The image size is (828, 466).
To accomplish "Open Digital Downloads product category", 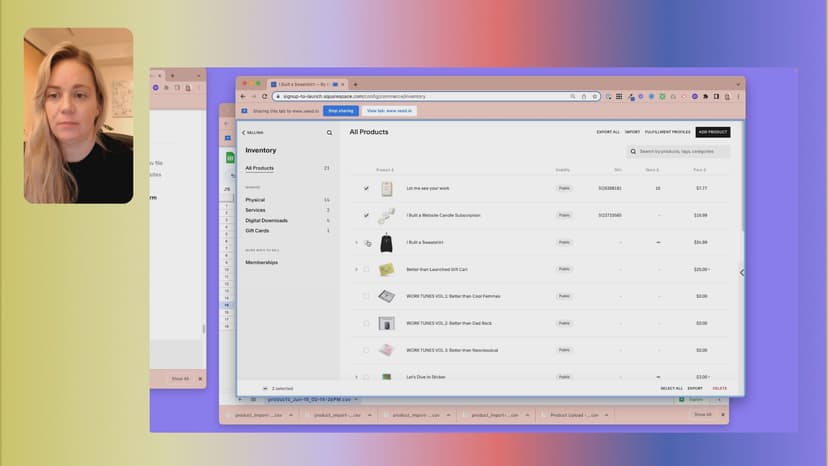I will (x=266, y=220).
